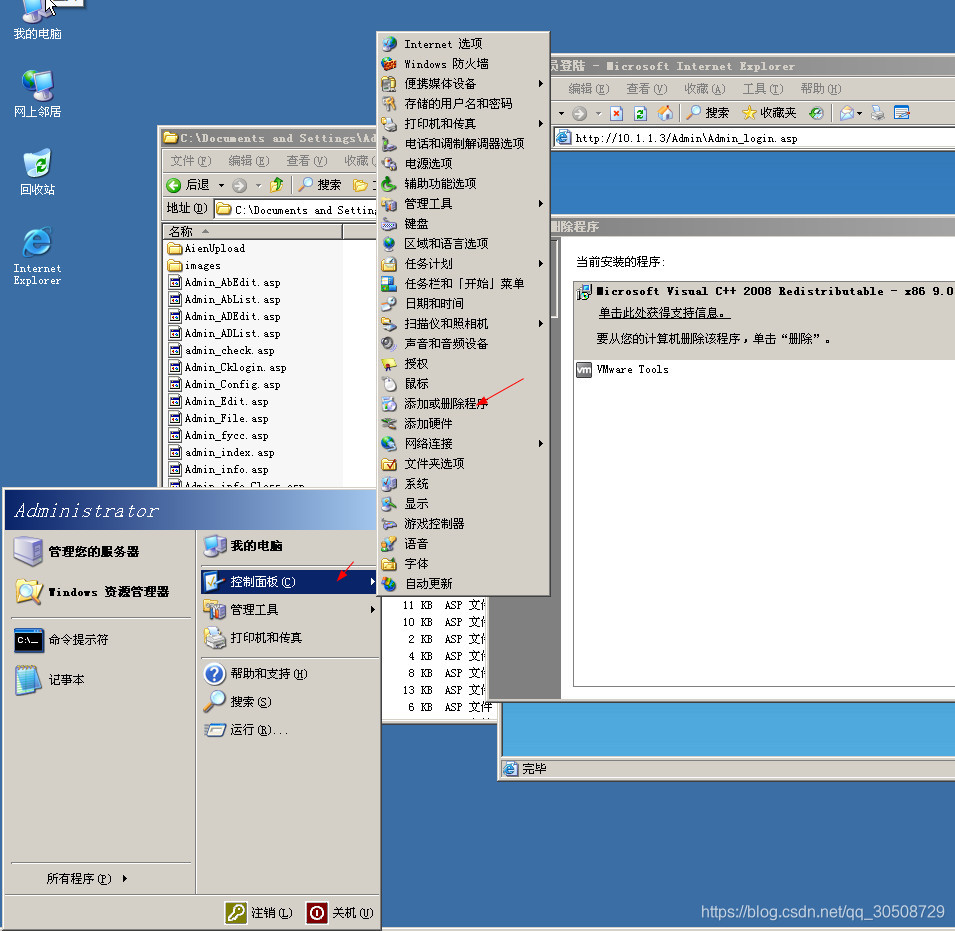Click the 注销 log off button

259,912
